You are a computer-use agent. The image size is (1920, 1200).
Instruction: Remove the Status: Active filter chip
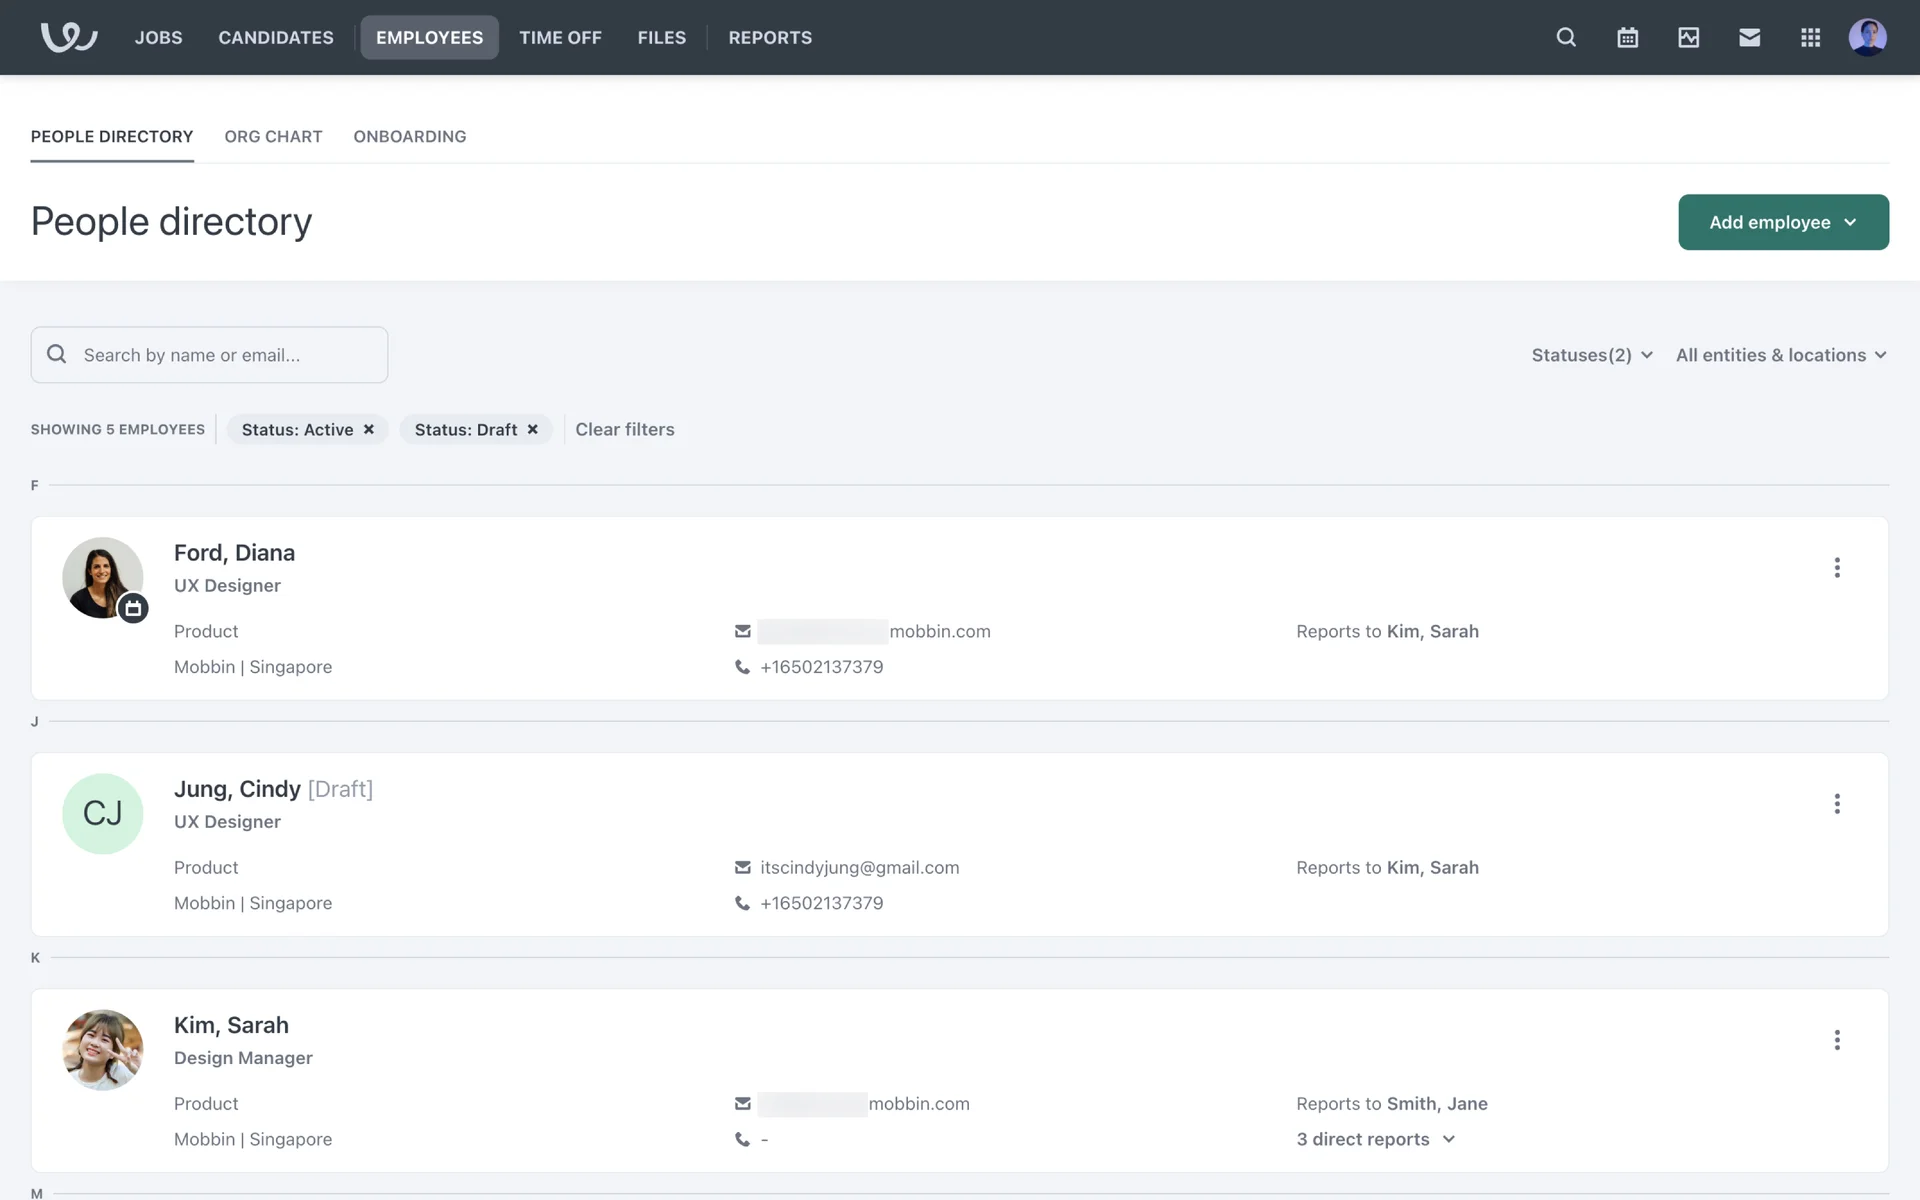click(x=369, y=429)
